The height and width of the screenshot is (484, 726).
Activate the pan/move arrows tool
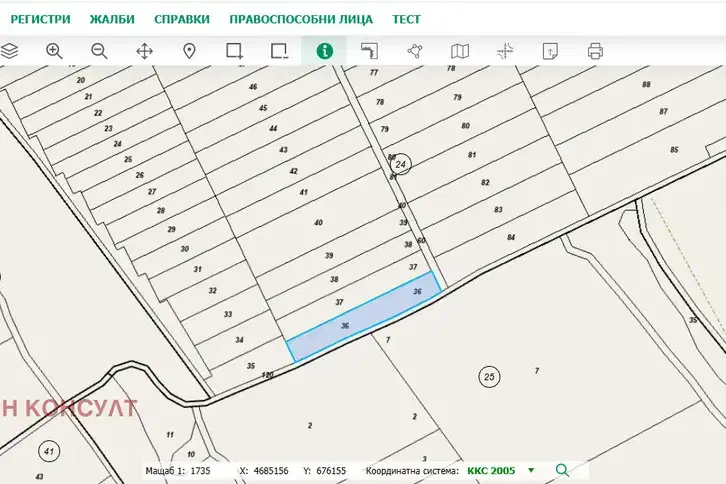tap(144, 51)
